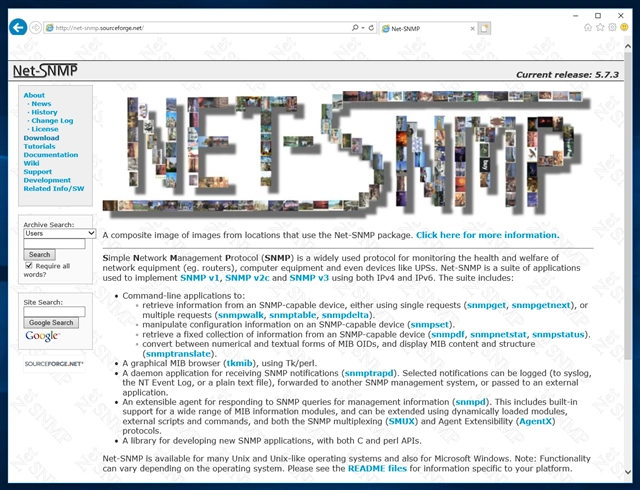Open the SMUX link

[401, 421]
